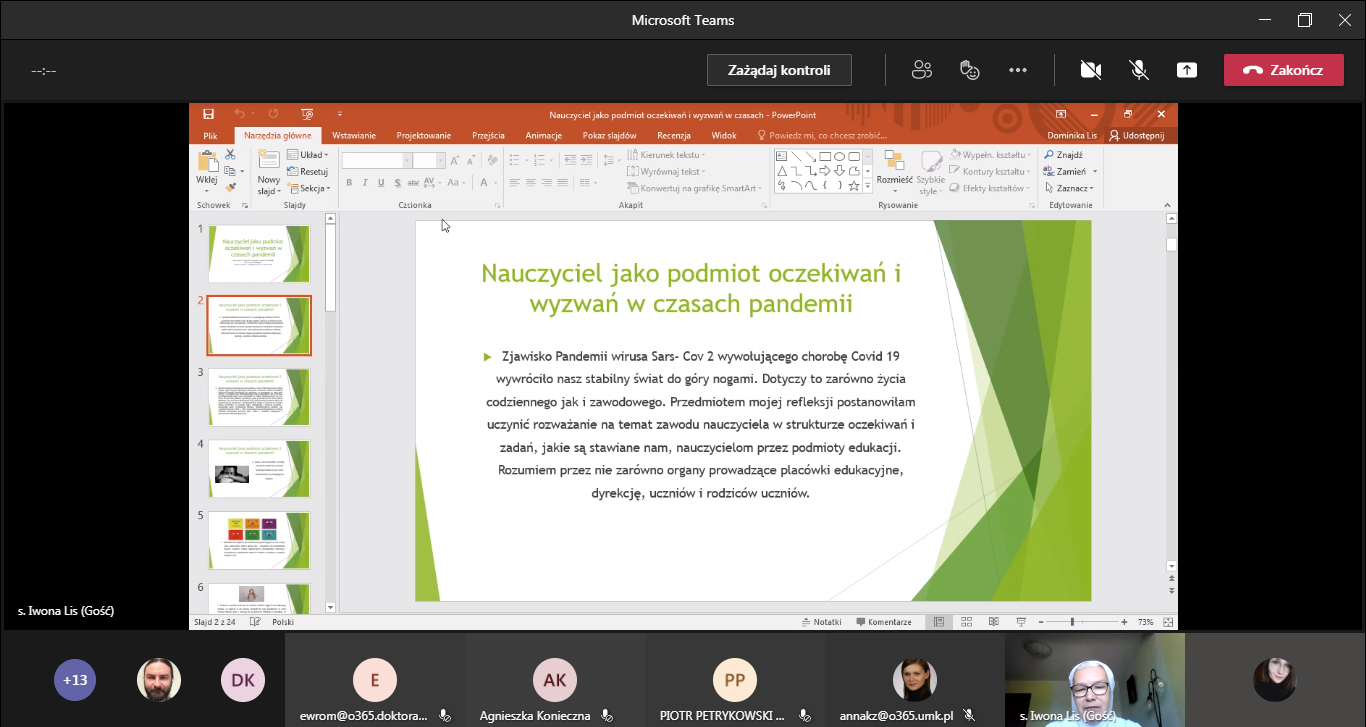The width and height of the screenshot is (1366, 727).
Task: Click the Komentarze button in status bar
Action: 883,622
